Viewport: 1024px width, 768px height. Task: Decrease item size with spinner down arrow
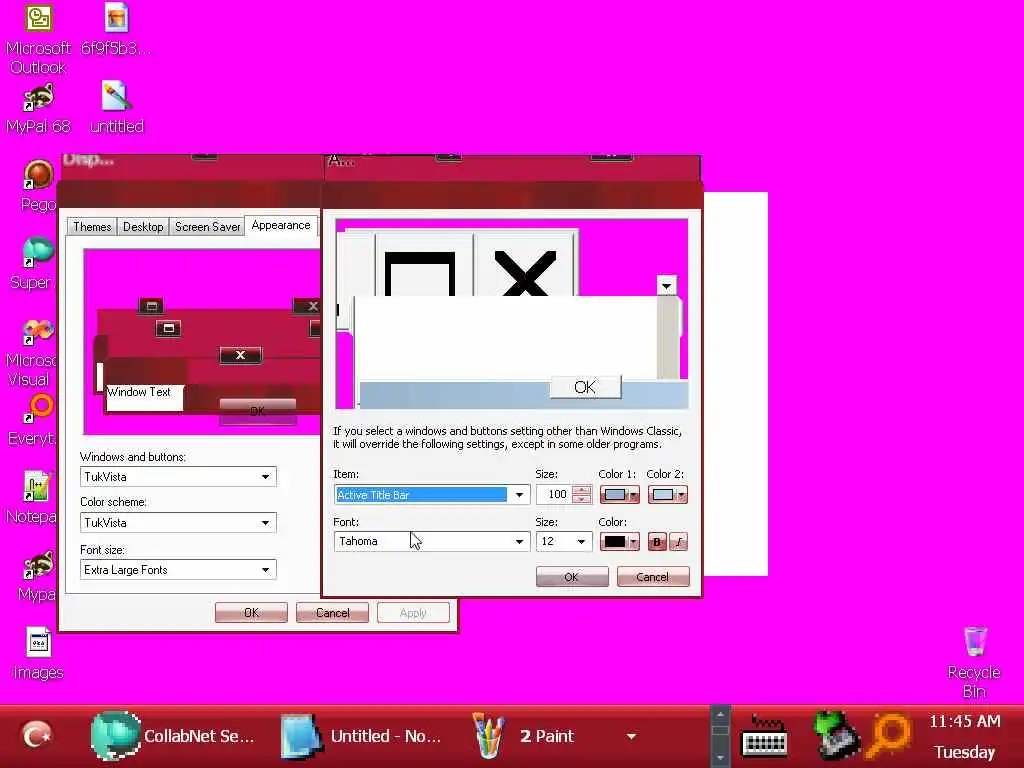click(x=581, y=499)
